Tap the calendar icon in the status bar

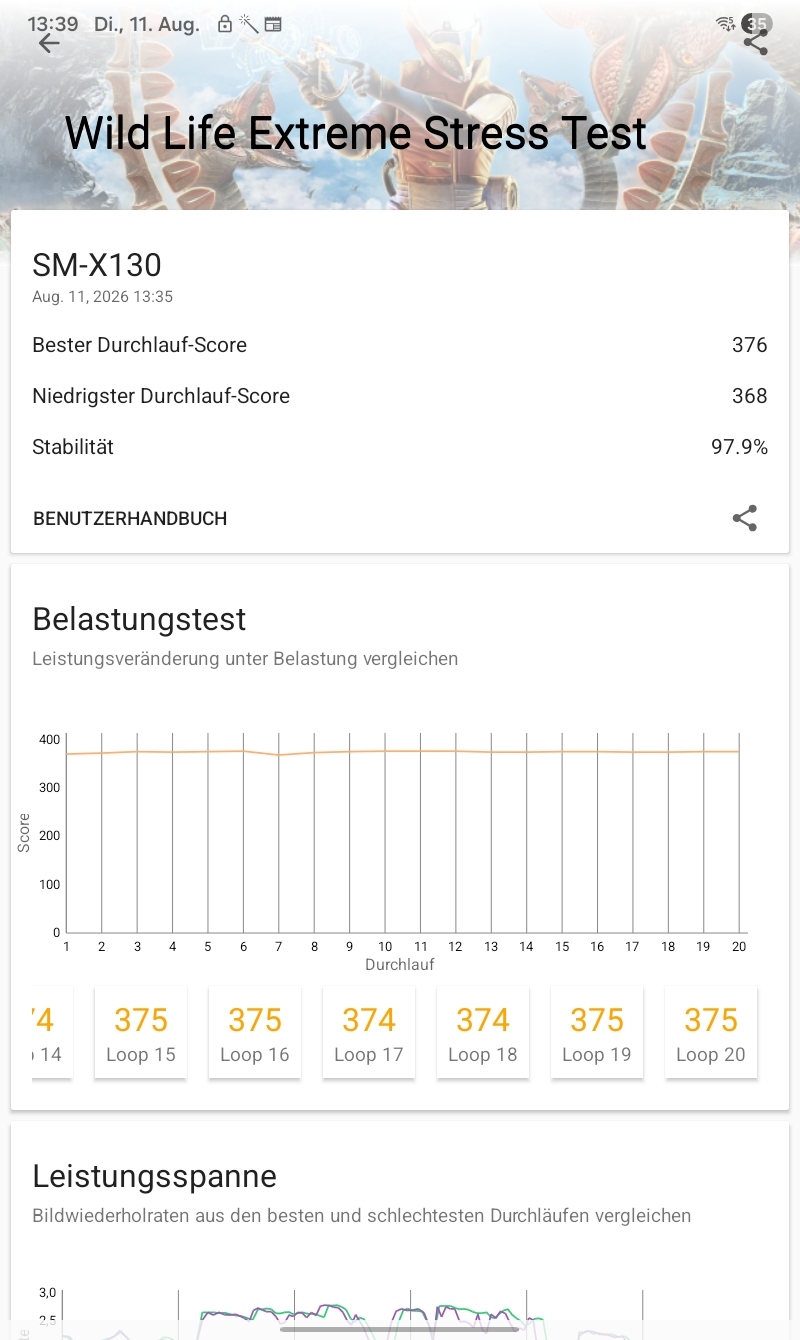coord(273,24)
